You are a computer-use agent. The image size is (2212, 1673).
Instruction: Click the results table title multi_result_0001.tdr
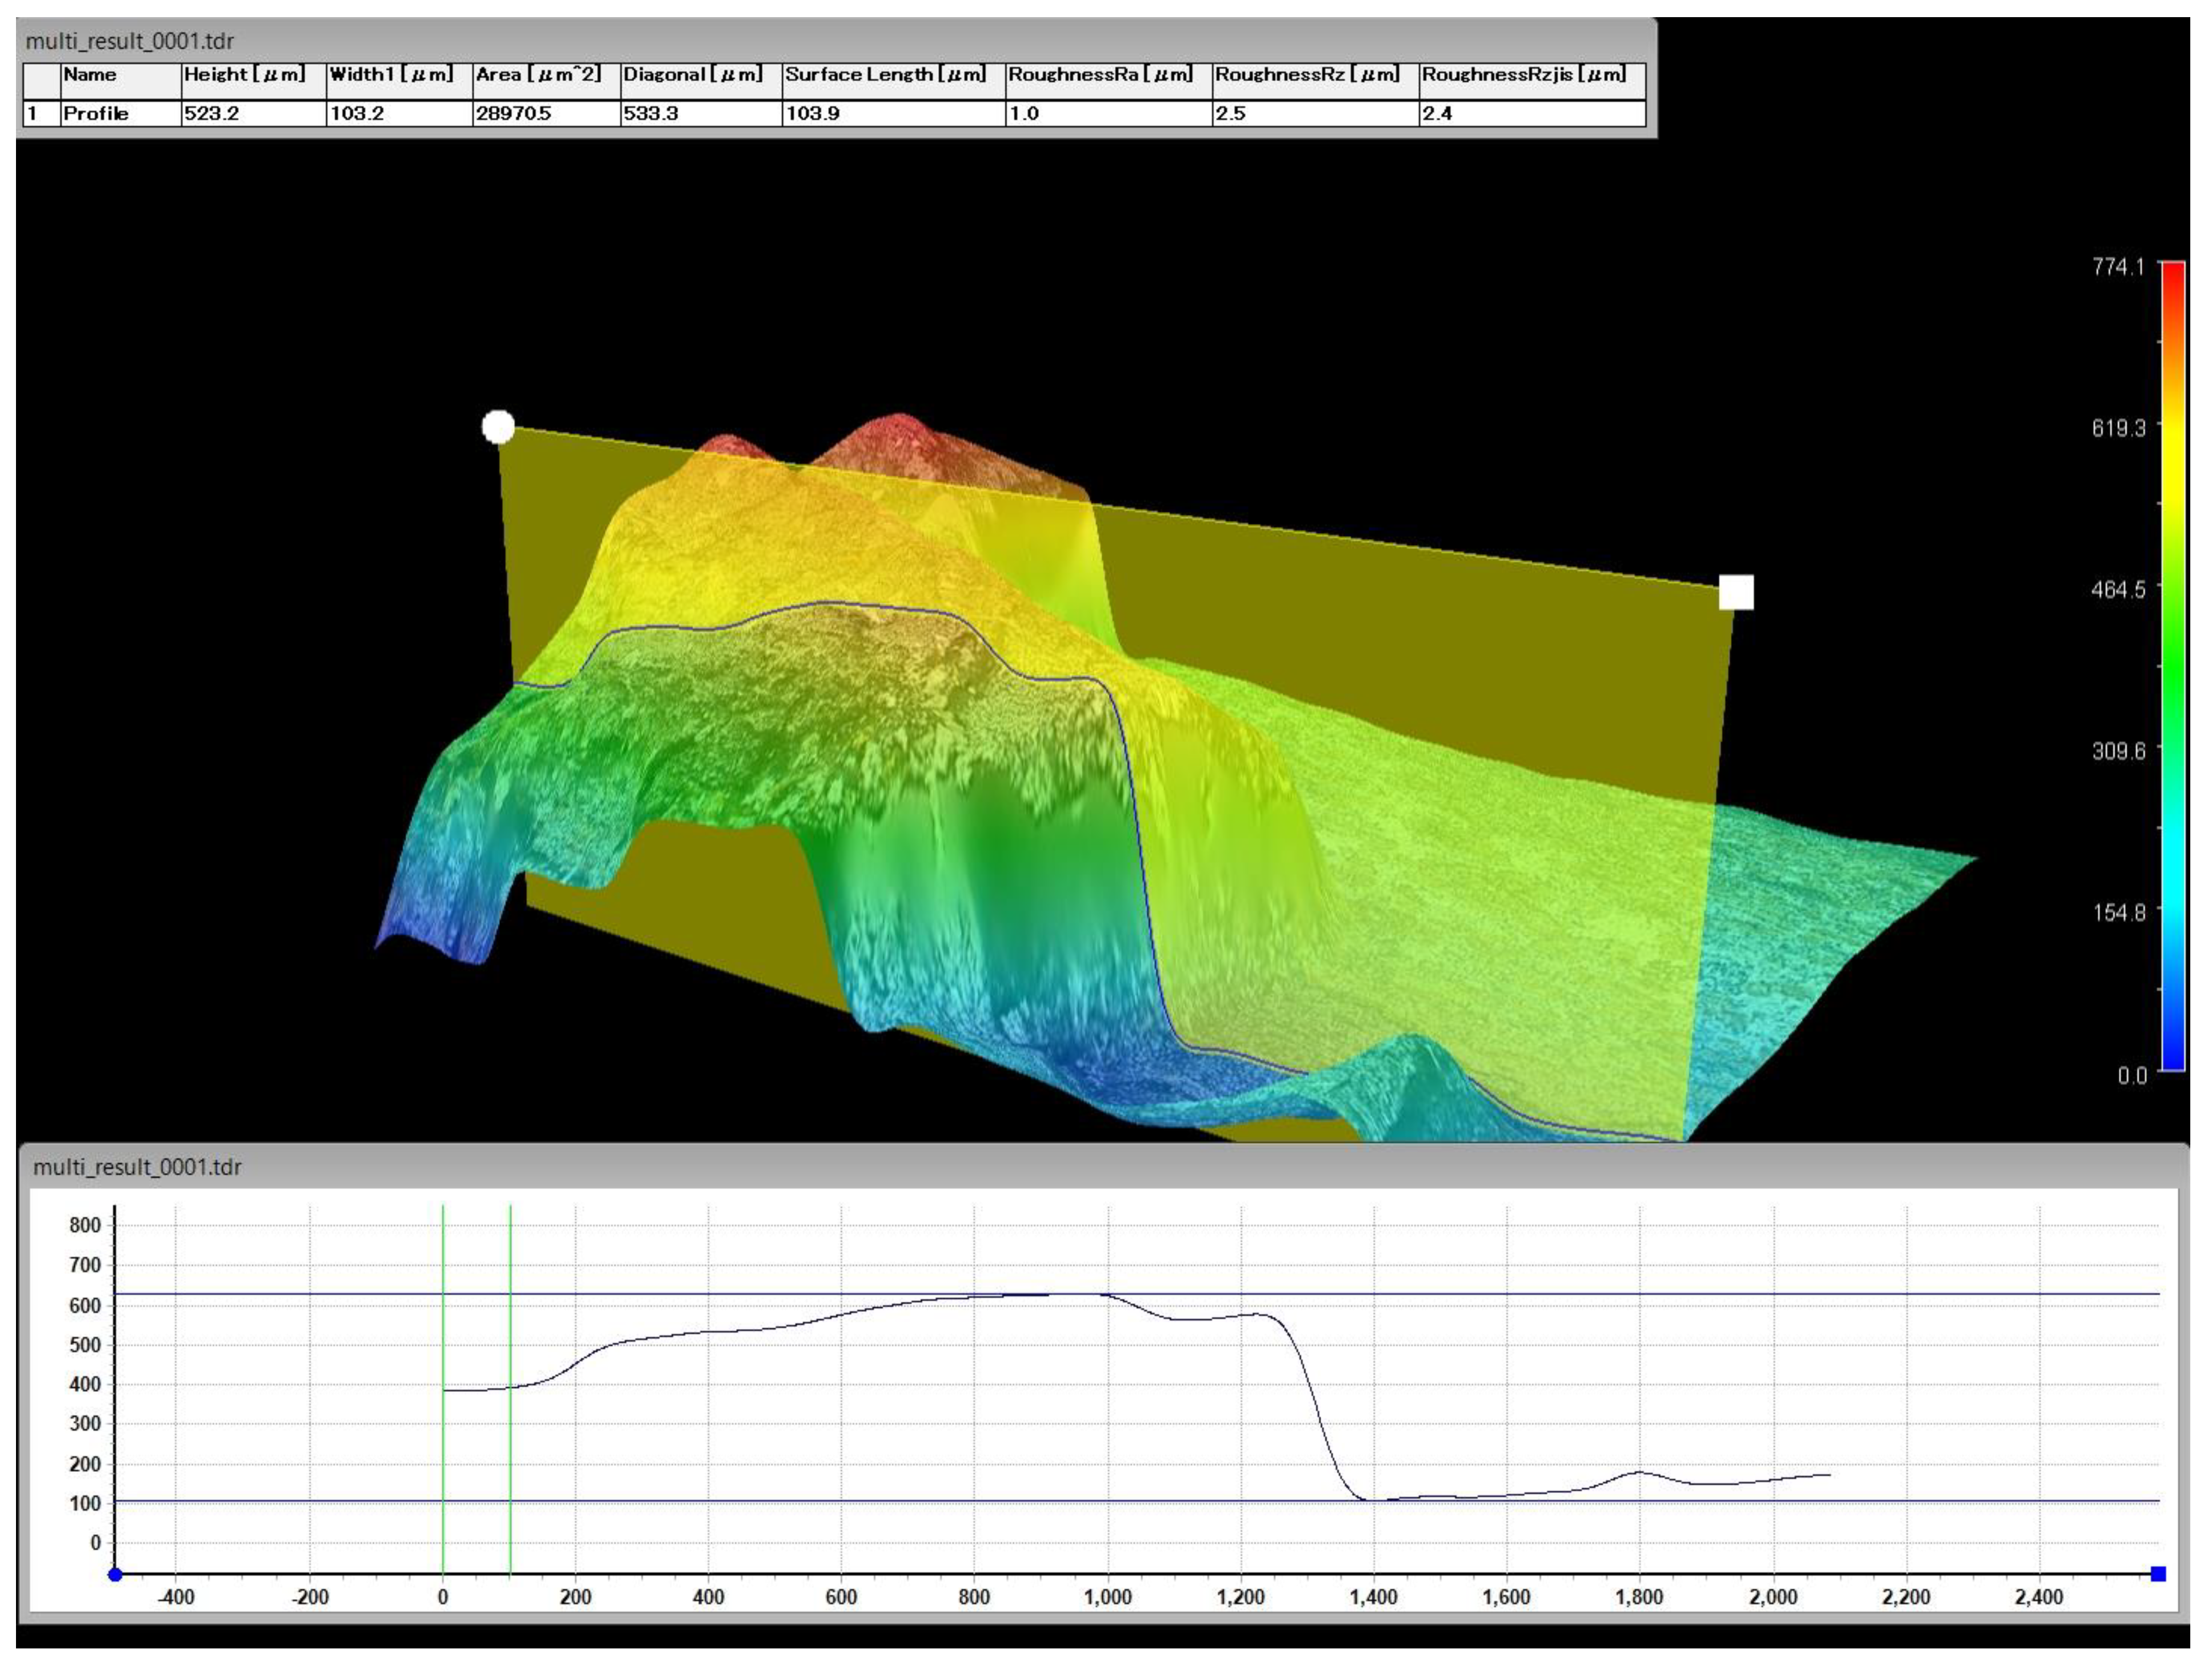pyautogui.click(x=130, y=42)
